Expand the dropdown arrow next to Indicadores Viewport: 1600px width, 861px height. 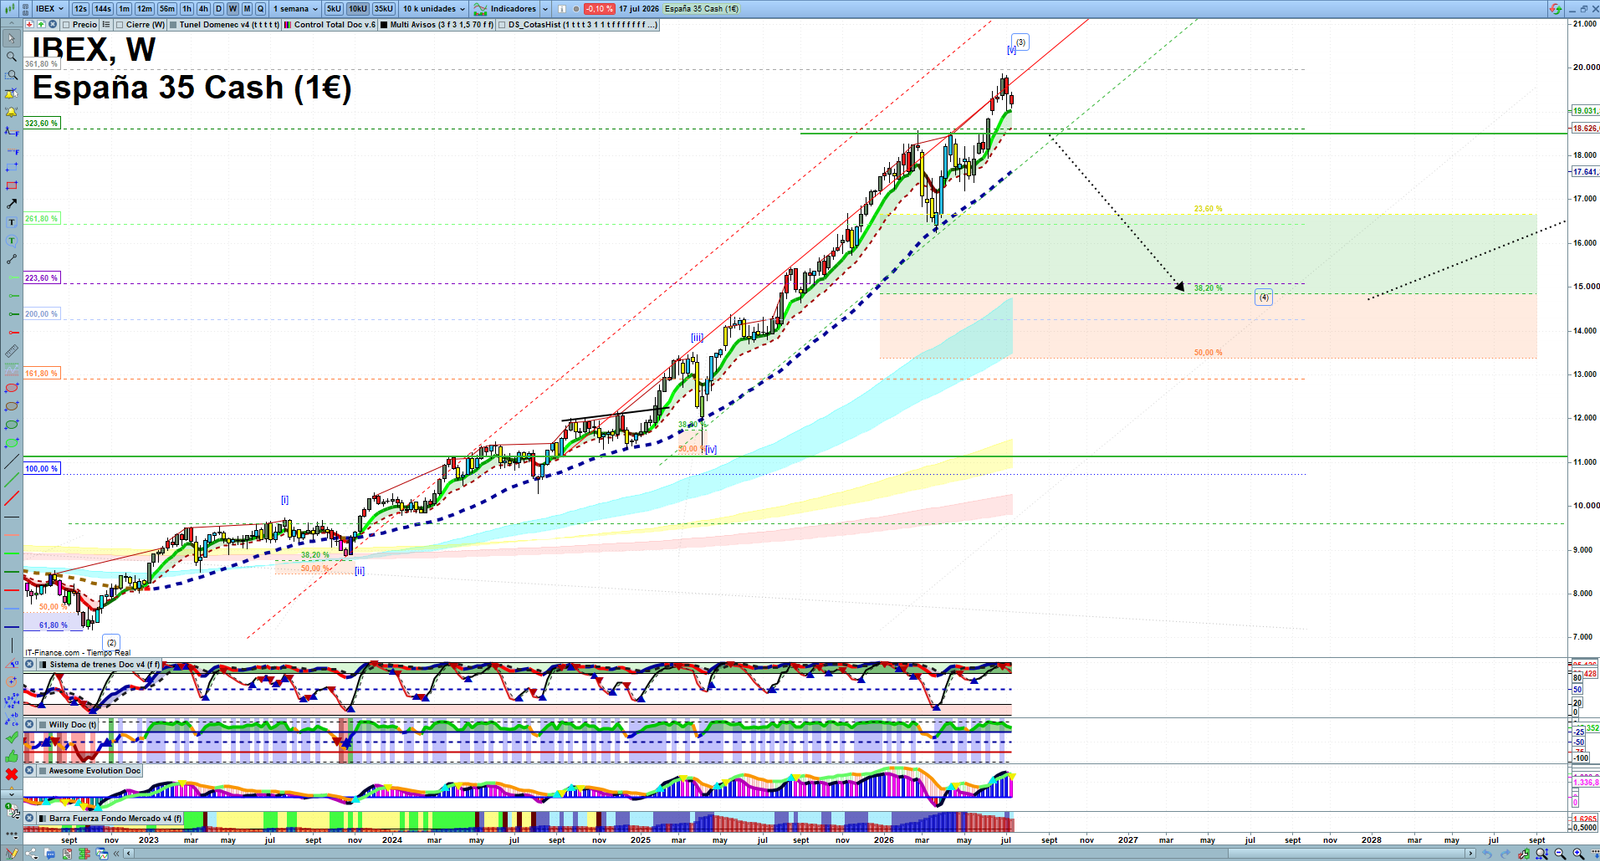545,9
